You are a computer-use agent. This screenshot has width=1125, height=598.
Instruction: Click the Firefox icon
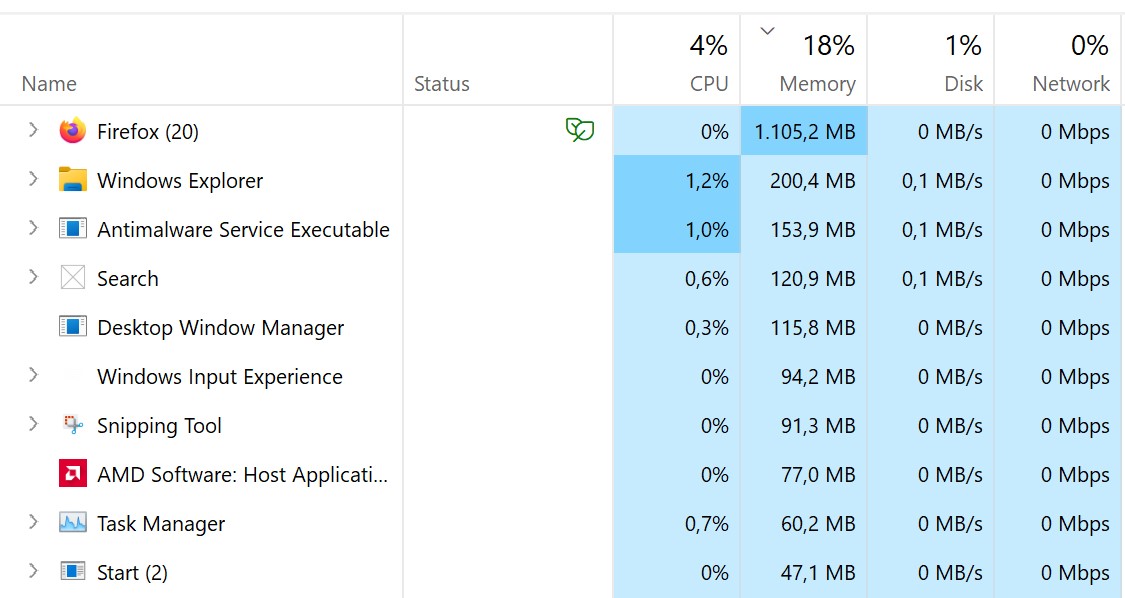(x=72, y=131)
